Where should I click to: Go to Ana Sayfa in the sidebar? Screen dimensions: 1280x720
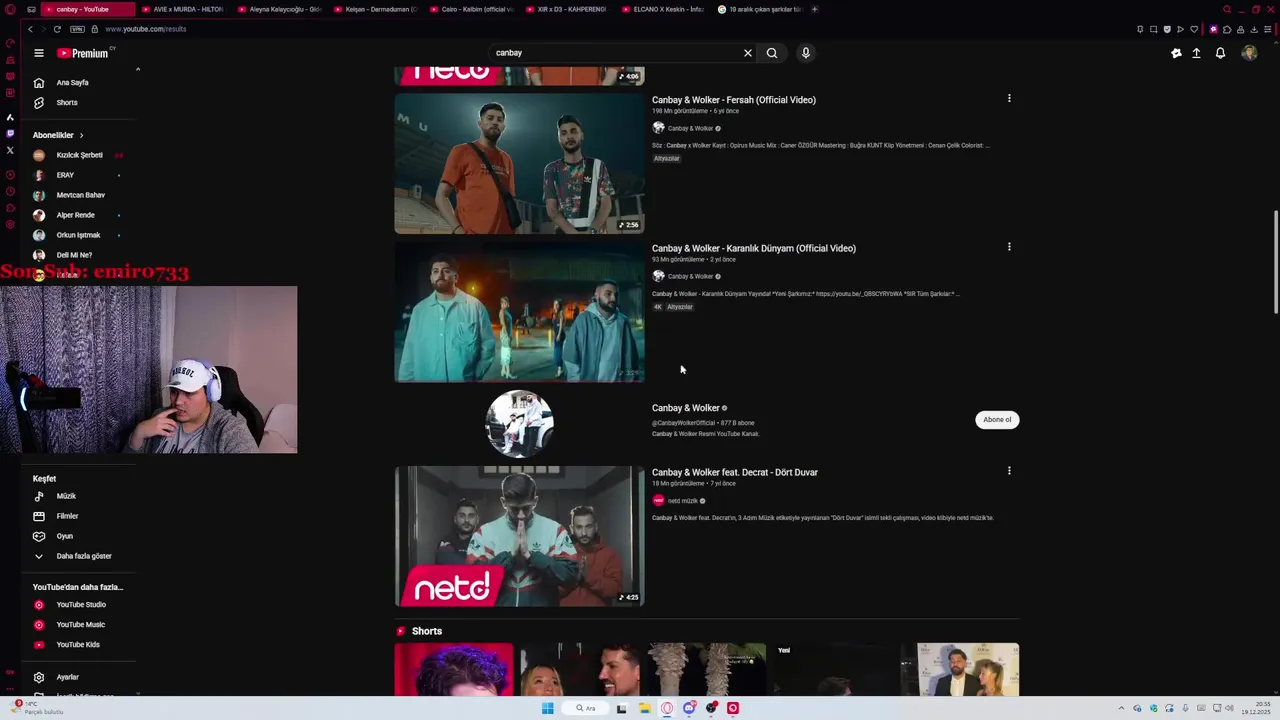pyautogui.click(x=72, y=83)
